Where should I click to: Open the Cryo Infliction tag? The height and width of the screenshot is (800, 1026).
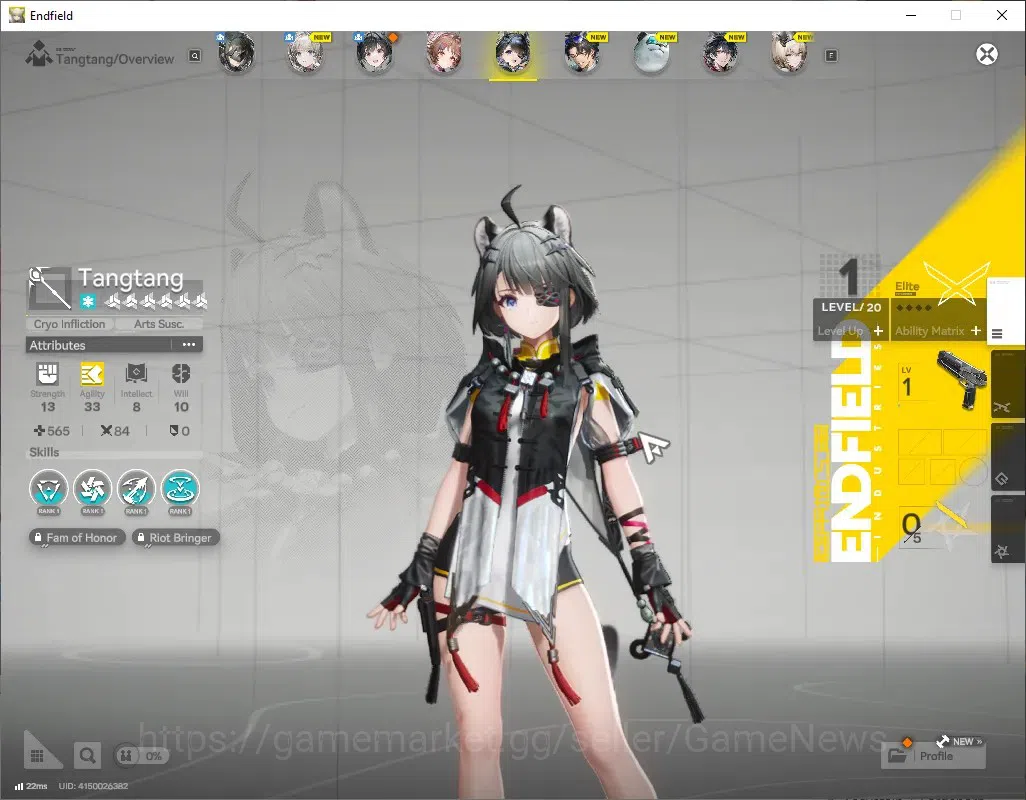[x=69, y=324]
